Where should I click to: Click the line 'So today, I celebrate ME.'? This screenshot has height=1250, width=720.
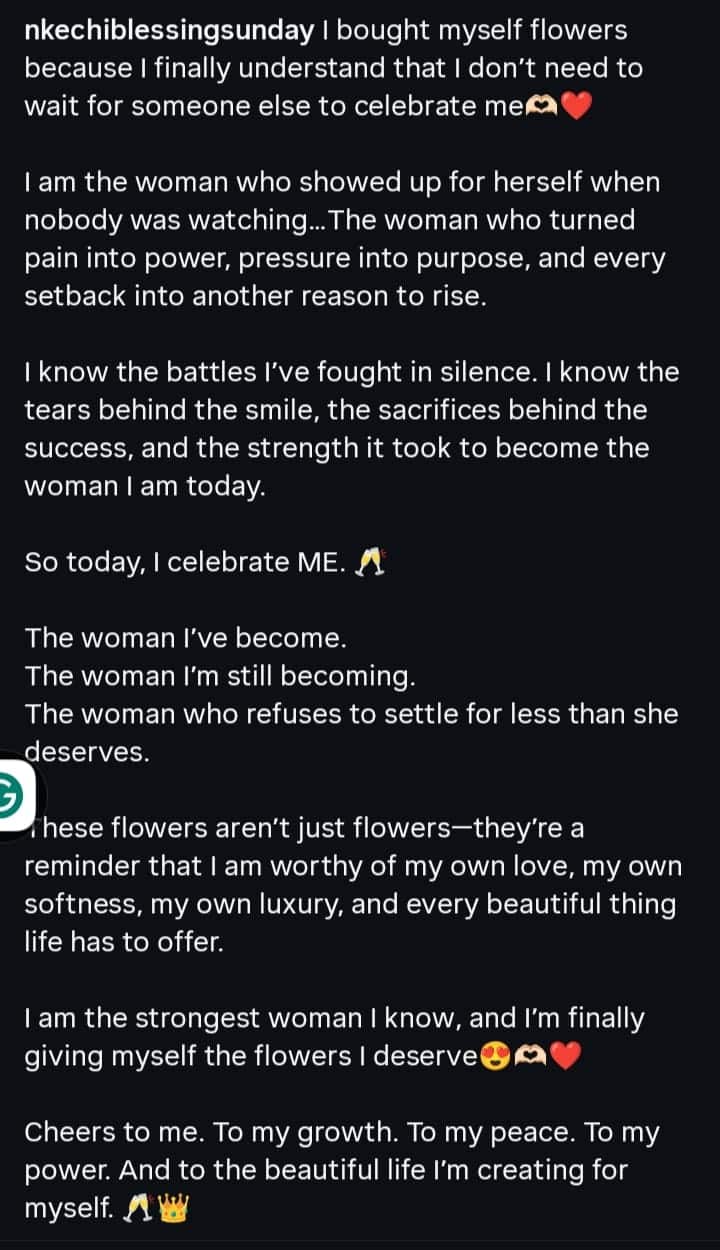click(185, 562)
